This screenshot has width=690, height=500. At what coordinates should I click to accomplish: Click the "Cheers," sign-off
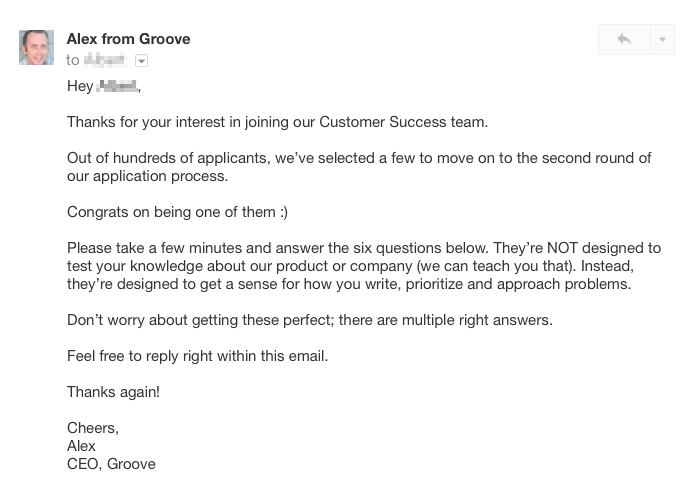point(92,428)
